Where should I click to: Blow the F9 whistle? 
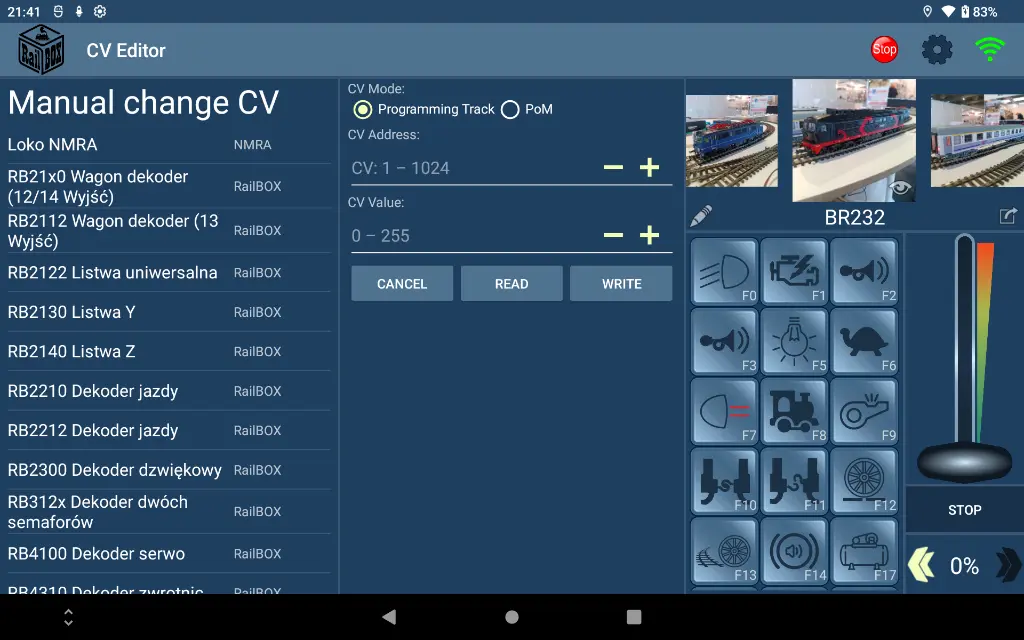pos(864,411)
